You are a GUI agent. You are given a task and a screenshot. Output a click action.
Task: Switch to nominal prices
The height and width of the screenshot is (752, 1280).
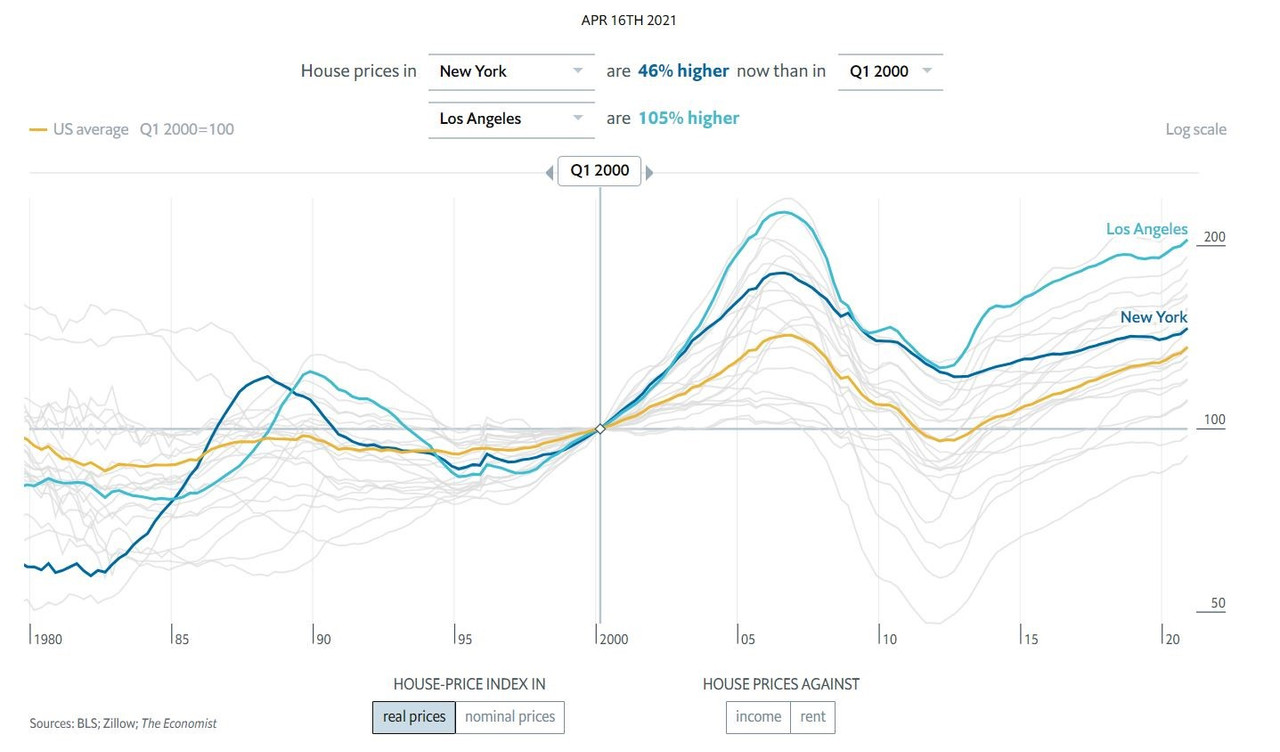tap(510, 717)
